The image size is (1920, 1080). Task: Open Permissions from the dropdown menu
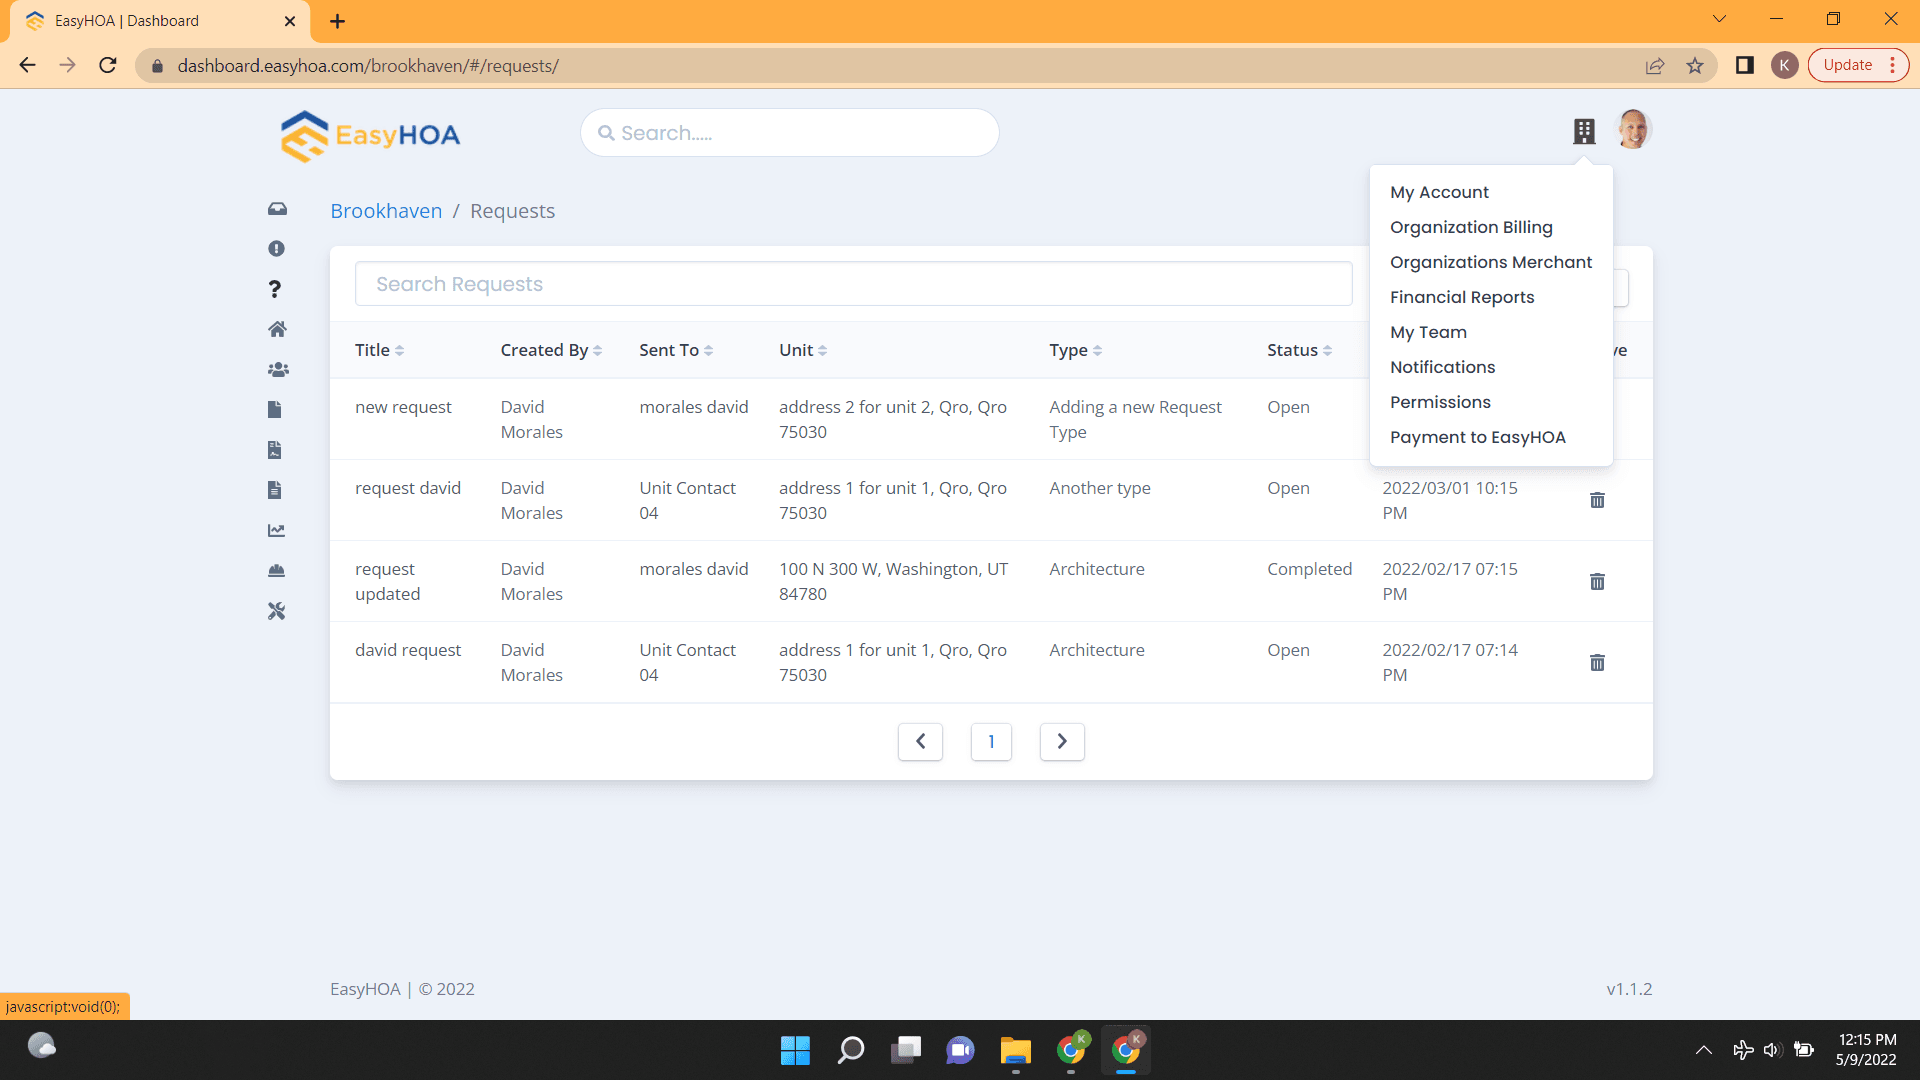coord(1440,402)
